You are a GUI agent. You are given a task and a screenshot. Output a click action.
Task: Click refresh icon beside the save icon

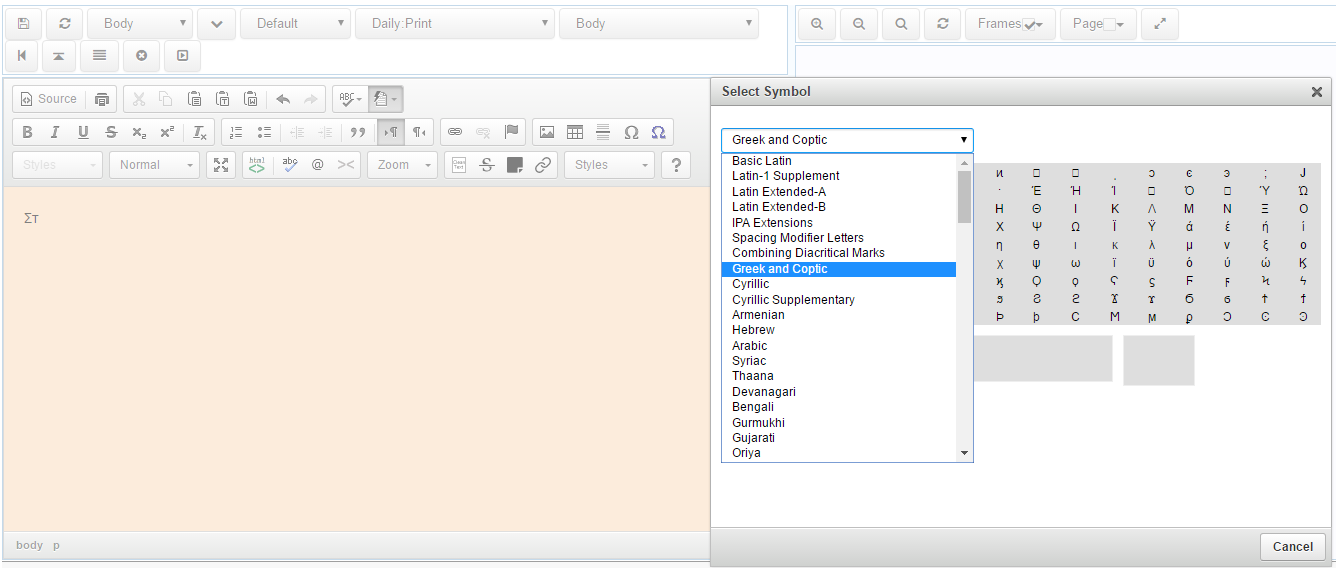[65, 23]
